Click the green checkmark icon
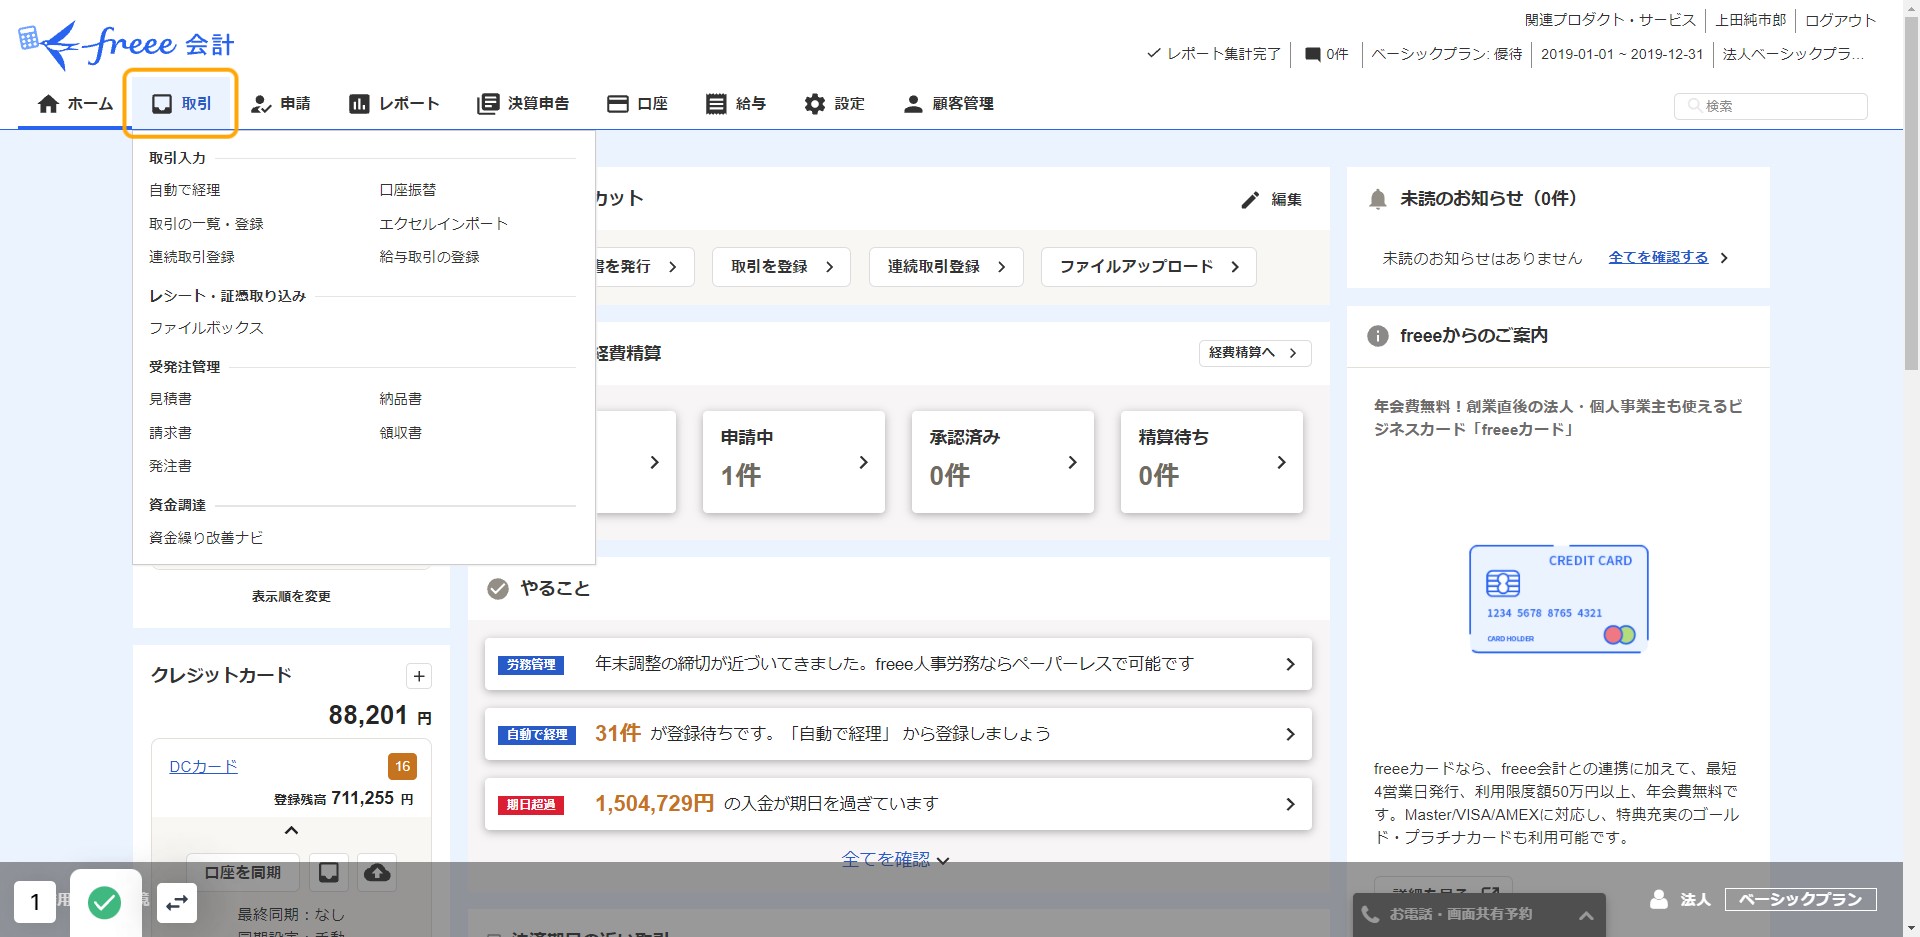1920x937 pixels. (105, 903)
